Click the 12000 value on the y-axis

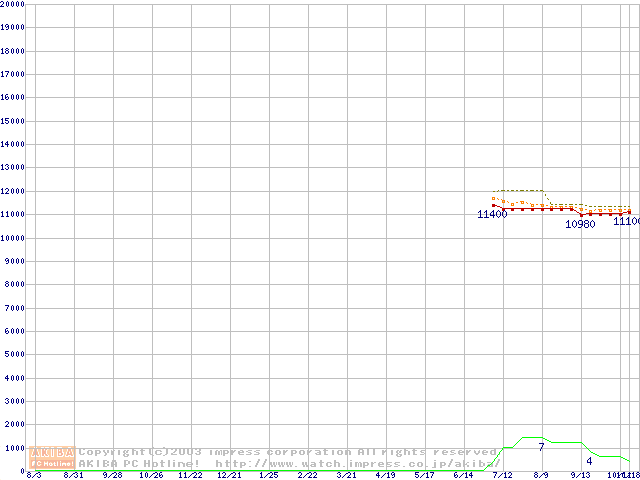click(13, 191)
